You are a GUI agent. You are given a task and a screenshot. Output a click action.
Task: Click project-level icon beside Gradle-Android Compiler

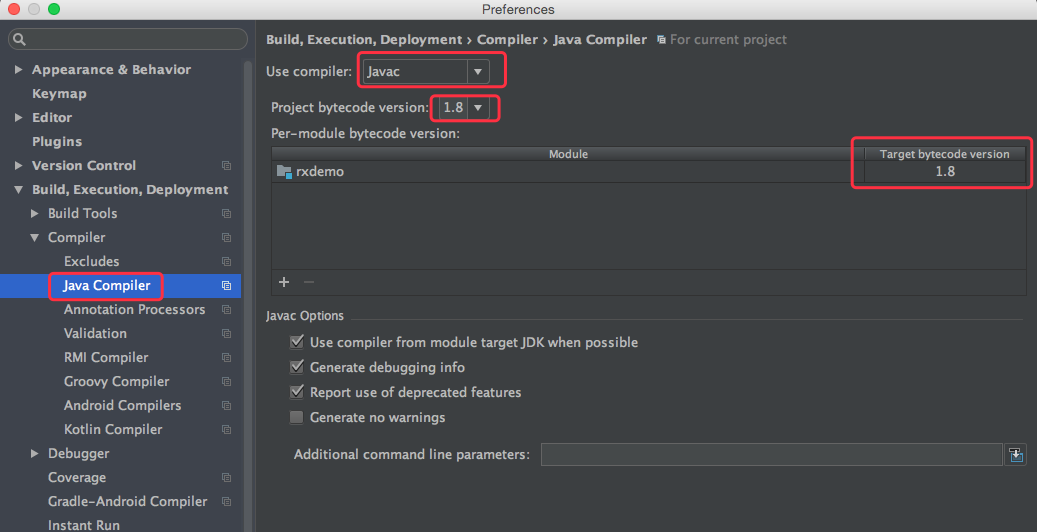coord(226,502)
